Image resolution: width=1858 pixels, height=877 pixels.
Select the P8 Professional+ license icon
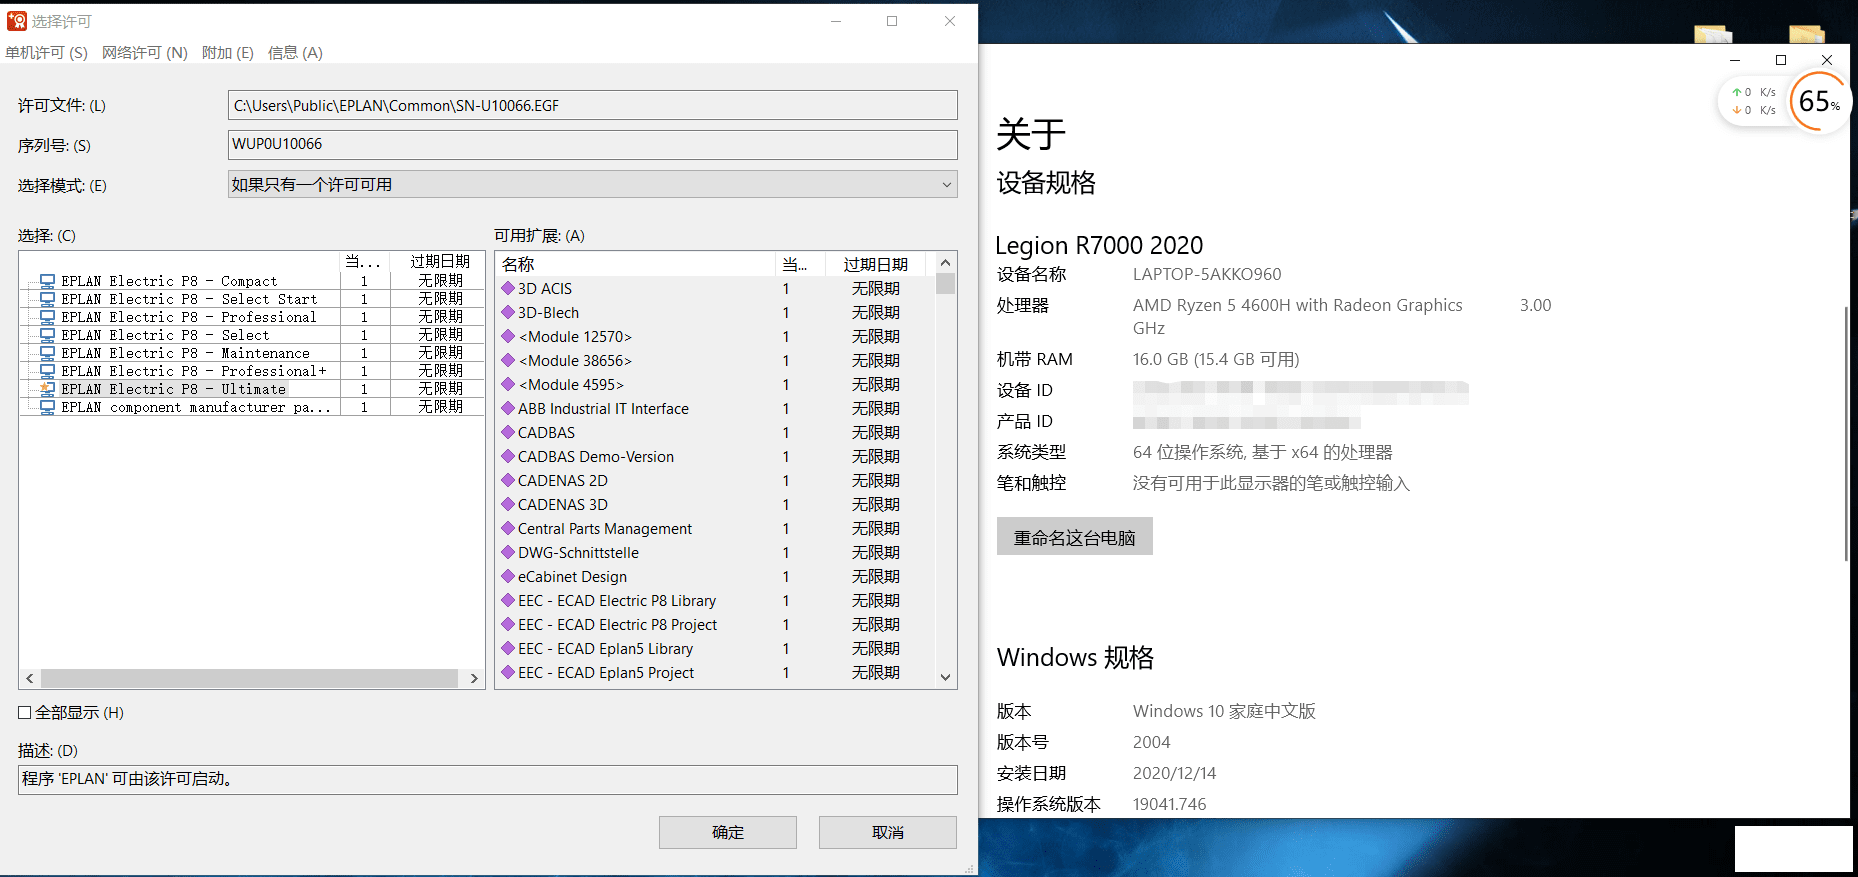click(47, 371)
